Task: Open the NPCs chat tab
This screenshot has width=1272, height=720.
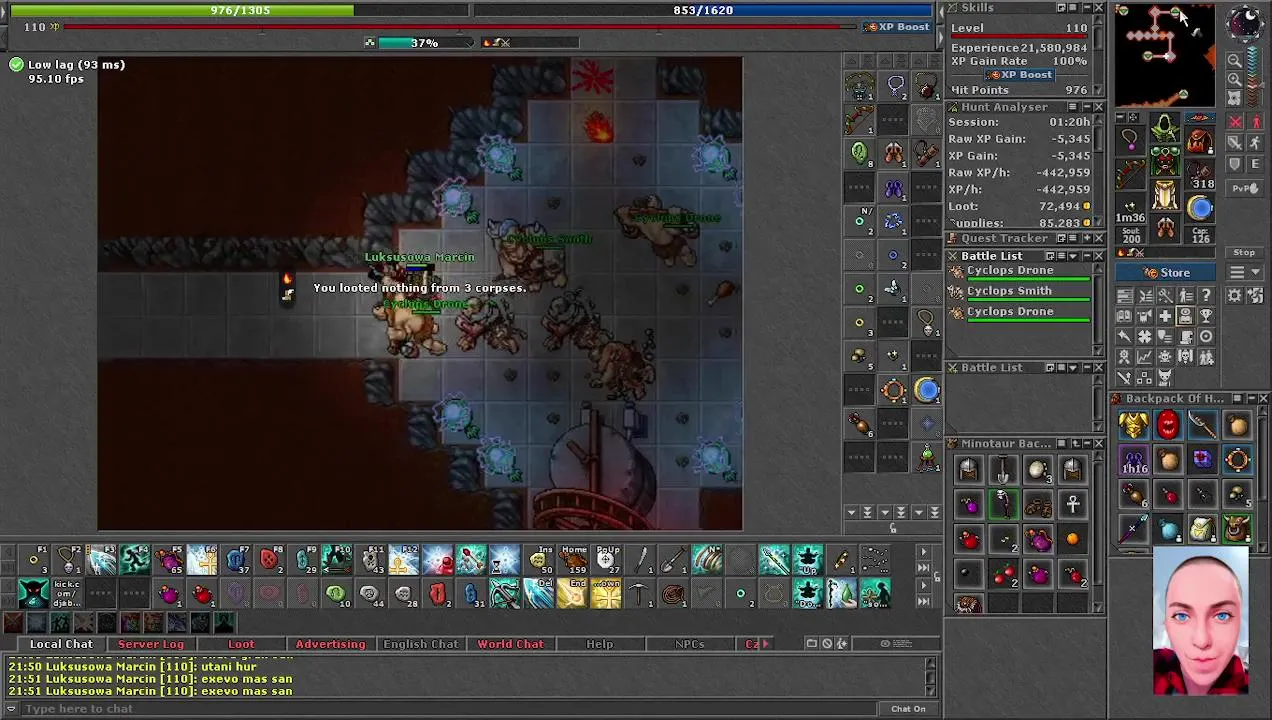Action: [x=689, y=644]
